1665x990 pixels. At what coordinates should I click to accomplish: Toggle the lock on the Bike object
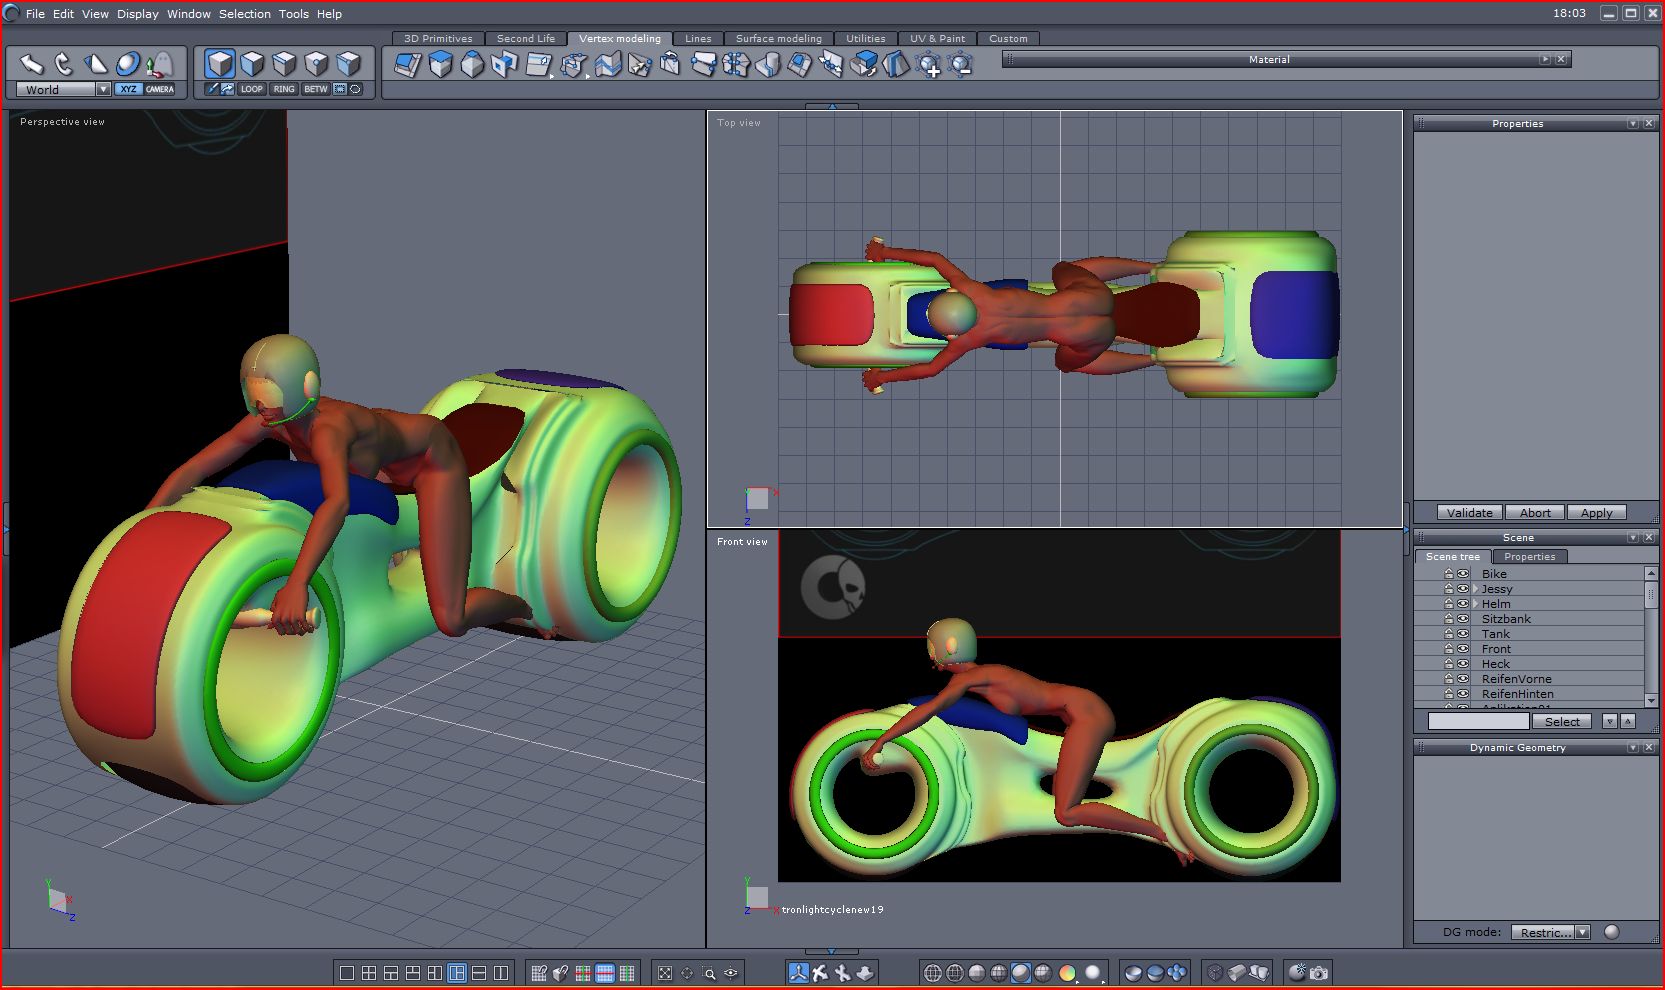point(1448,574)
